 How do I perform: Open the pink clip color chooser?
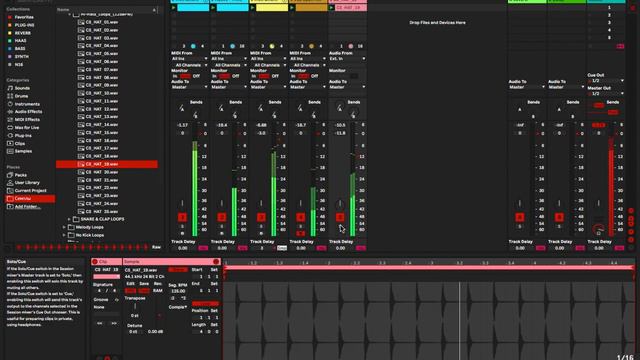tap(107, 276)
